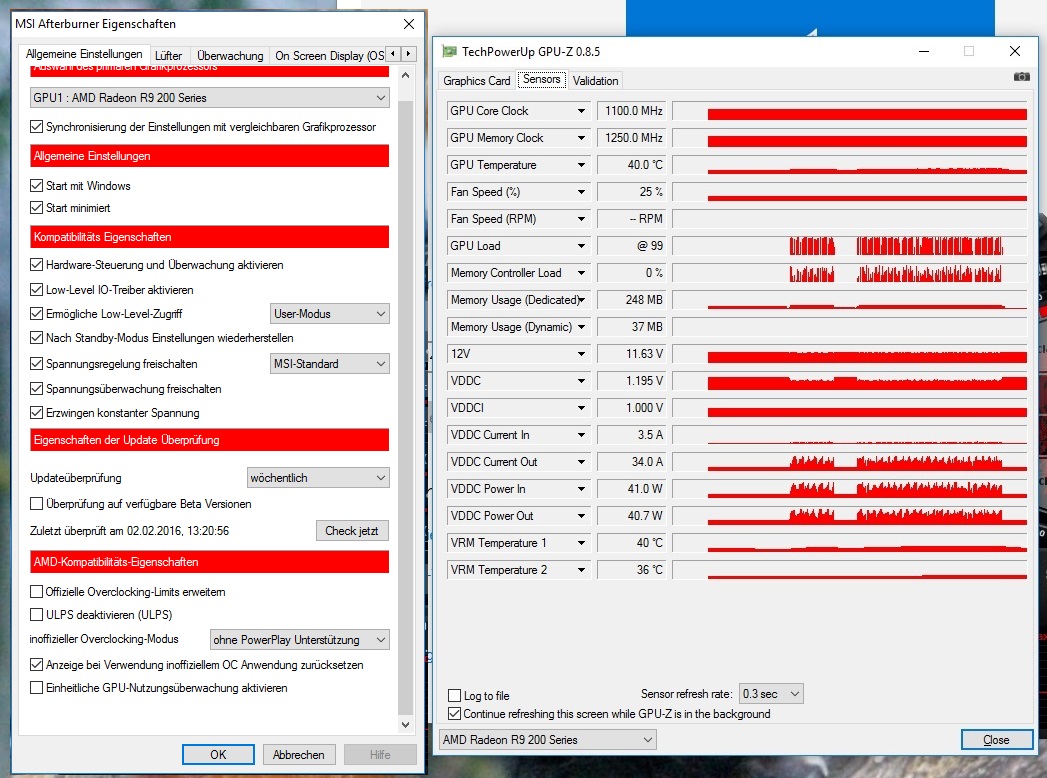Viewport: 1047px width, 778px height.
Task: Click the Memory Usage (Dedicated) value 248 MB
Action: point(632,300)
